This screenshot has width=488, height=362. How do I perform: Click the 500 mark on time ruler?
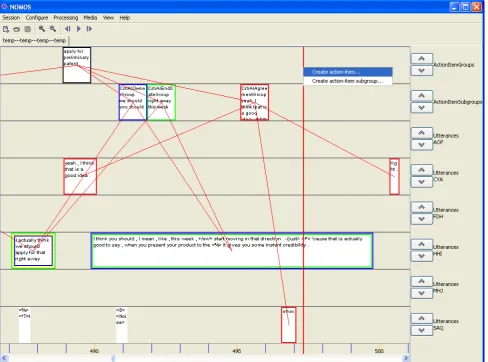point(379,351)
